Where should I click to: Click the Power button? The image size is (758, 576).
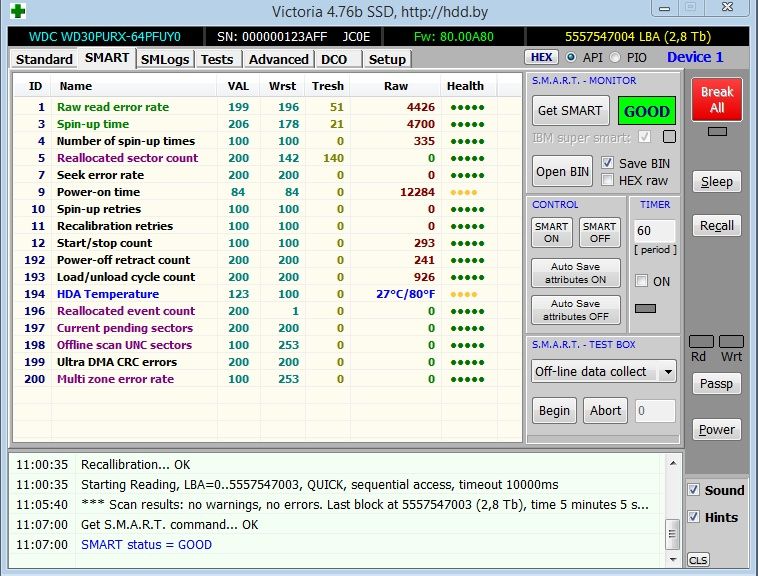tap(717, 430)
